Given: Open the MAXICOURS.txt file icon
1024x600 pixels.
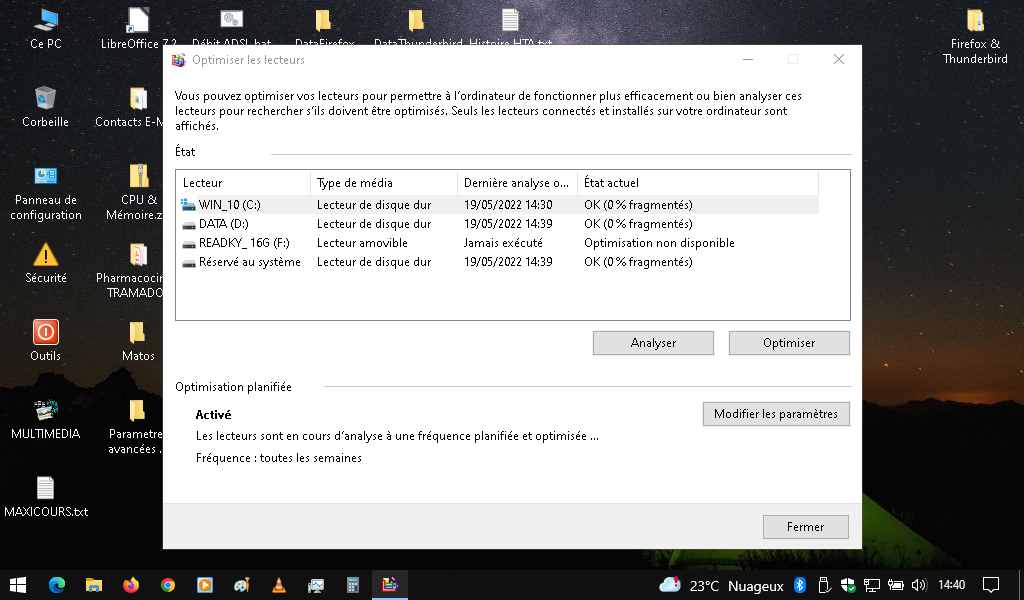Looking at the screenshot, I should click(x=46, y=497).
